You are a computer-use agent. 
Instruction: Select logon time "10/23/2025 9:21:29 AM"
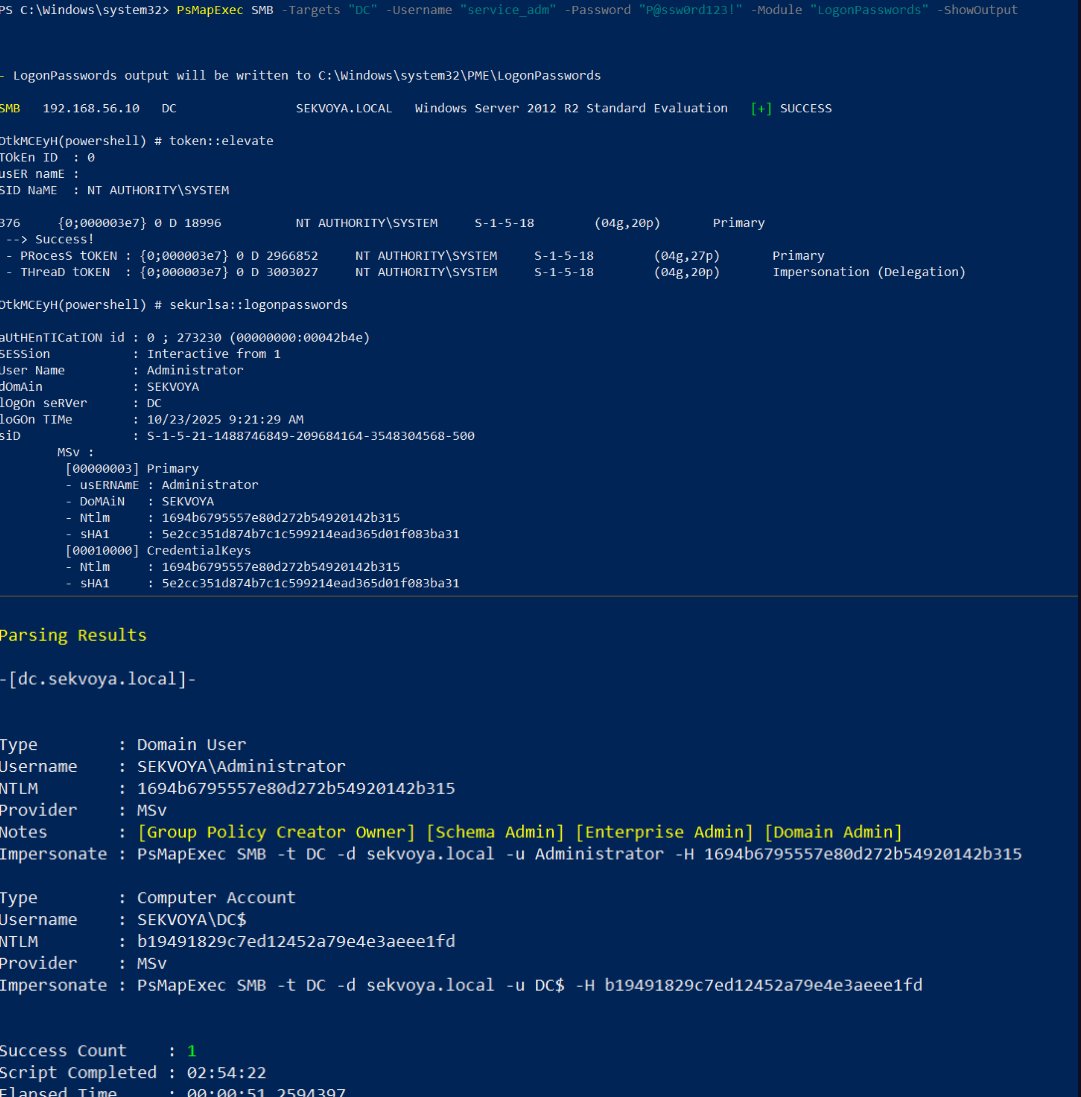[225, 420]
